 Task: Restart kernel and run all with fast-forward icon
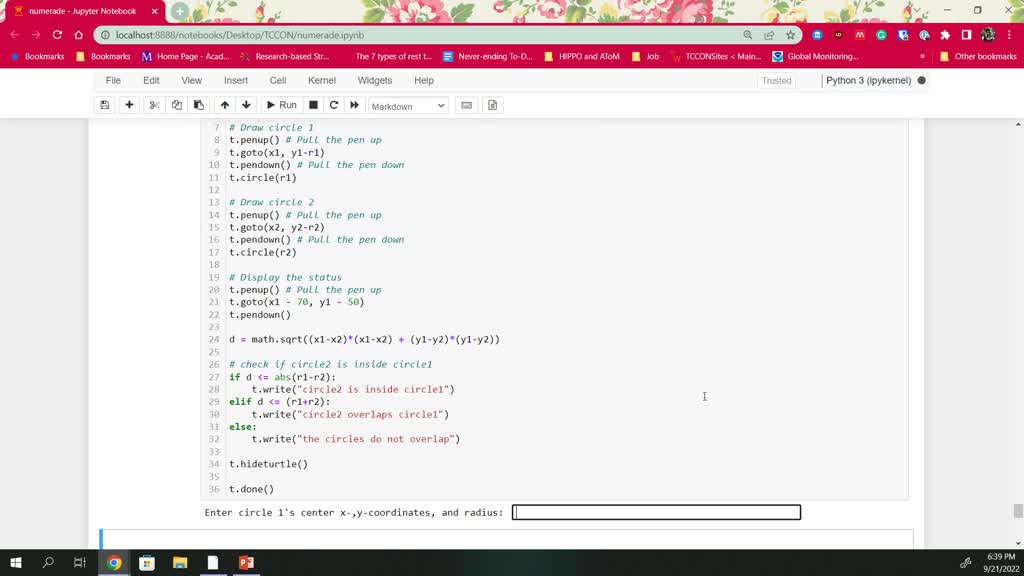pyautogui.click(x=355, y=105)
